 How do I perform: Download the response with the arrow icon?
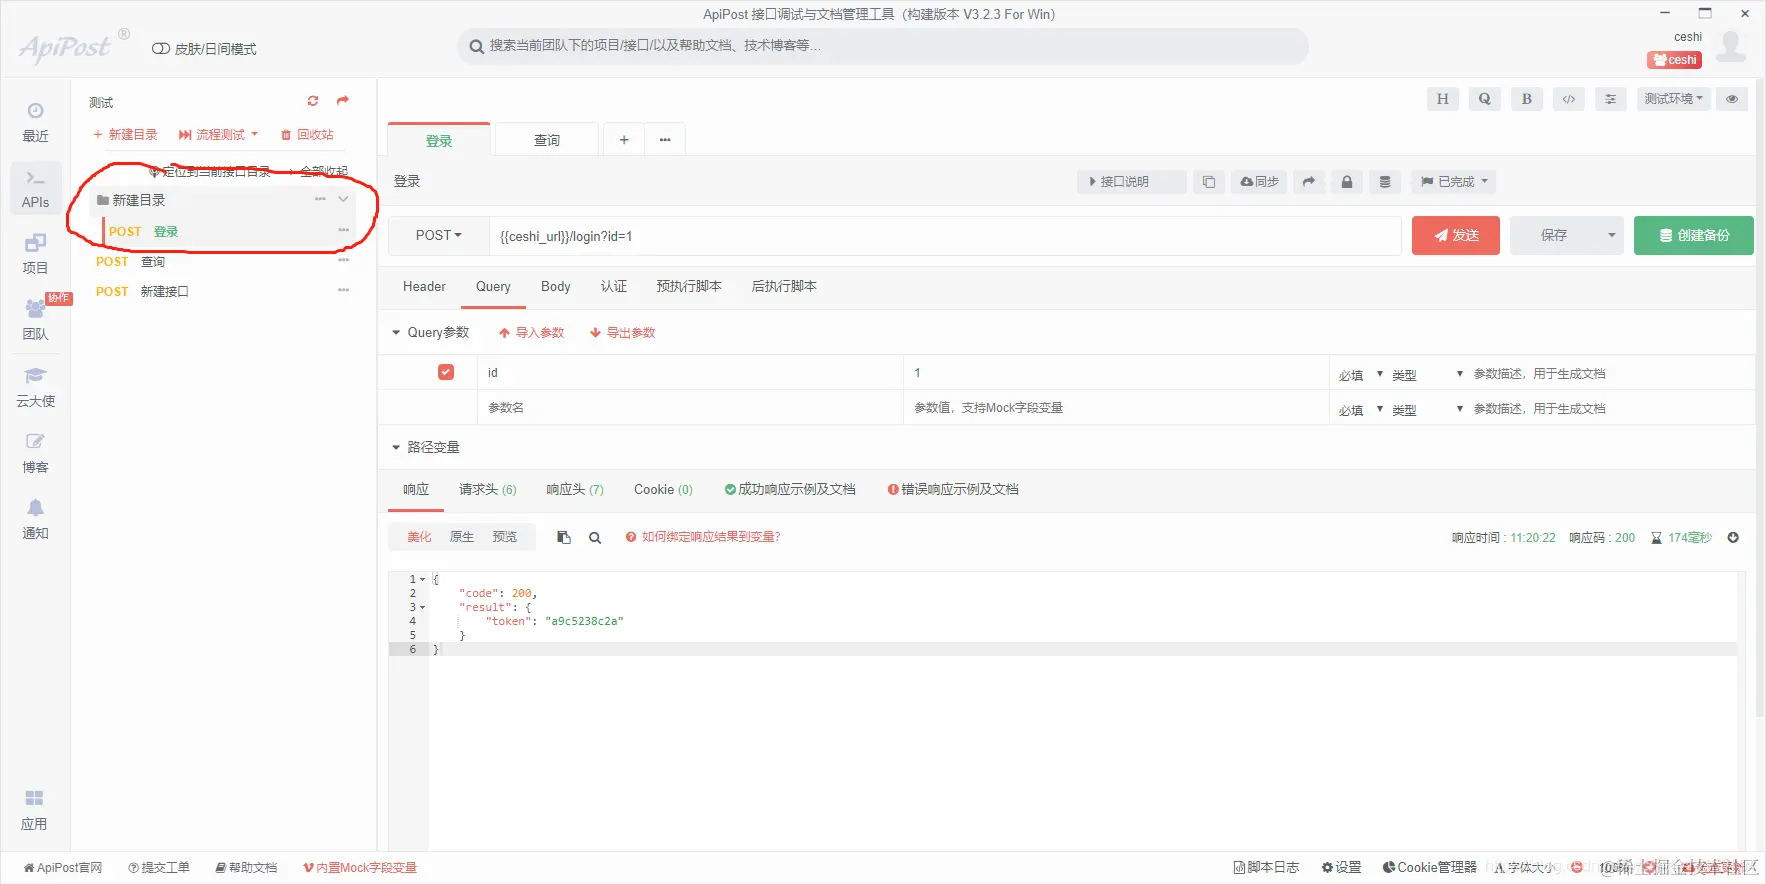click(x=1733, y=537)
